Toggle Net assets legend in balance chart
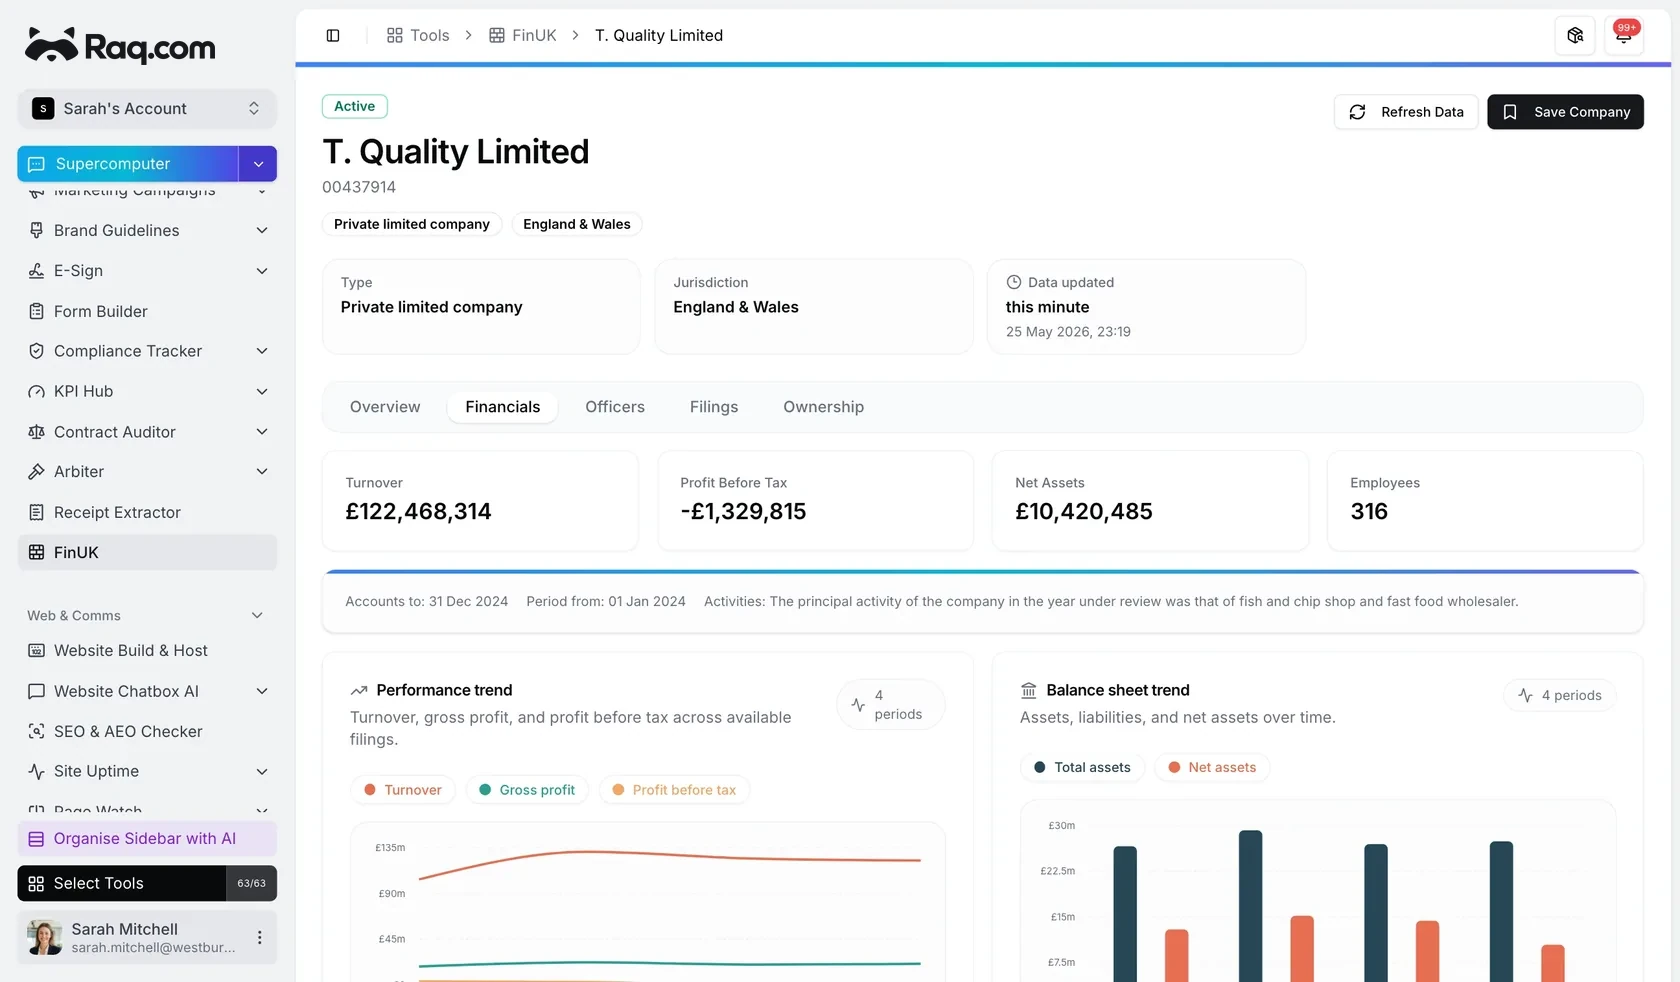Image resolution: width=1680 pixels, height=982 pixels. click(x=1212, y=767)
